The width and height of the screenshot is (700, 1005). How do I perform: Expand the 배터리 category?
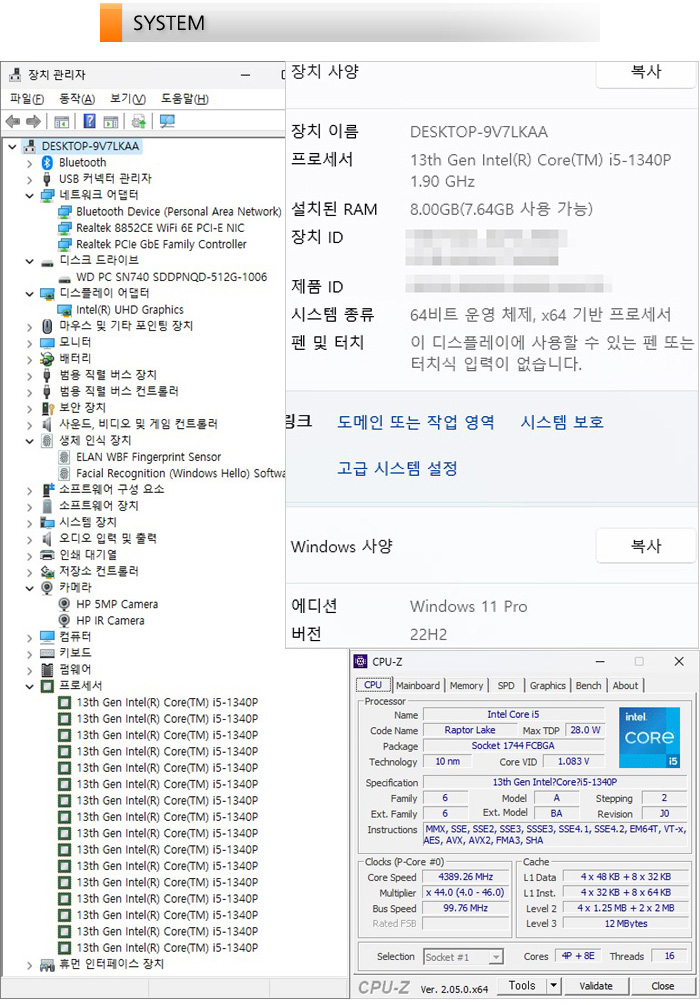[29, 359]
